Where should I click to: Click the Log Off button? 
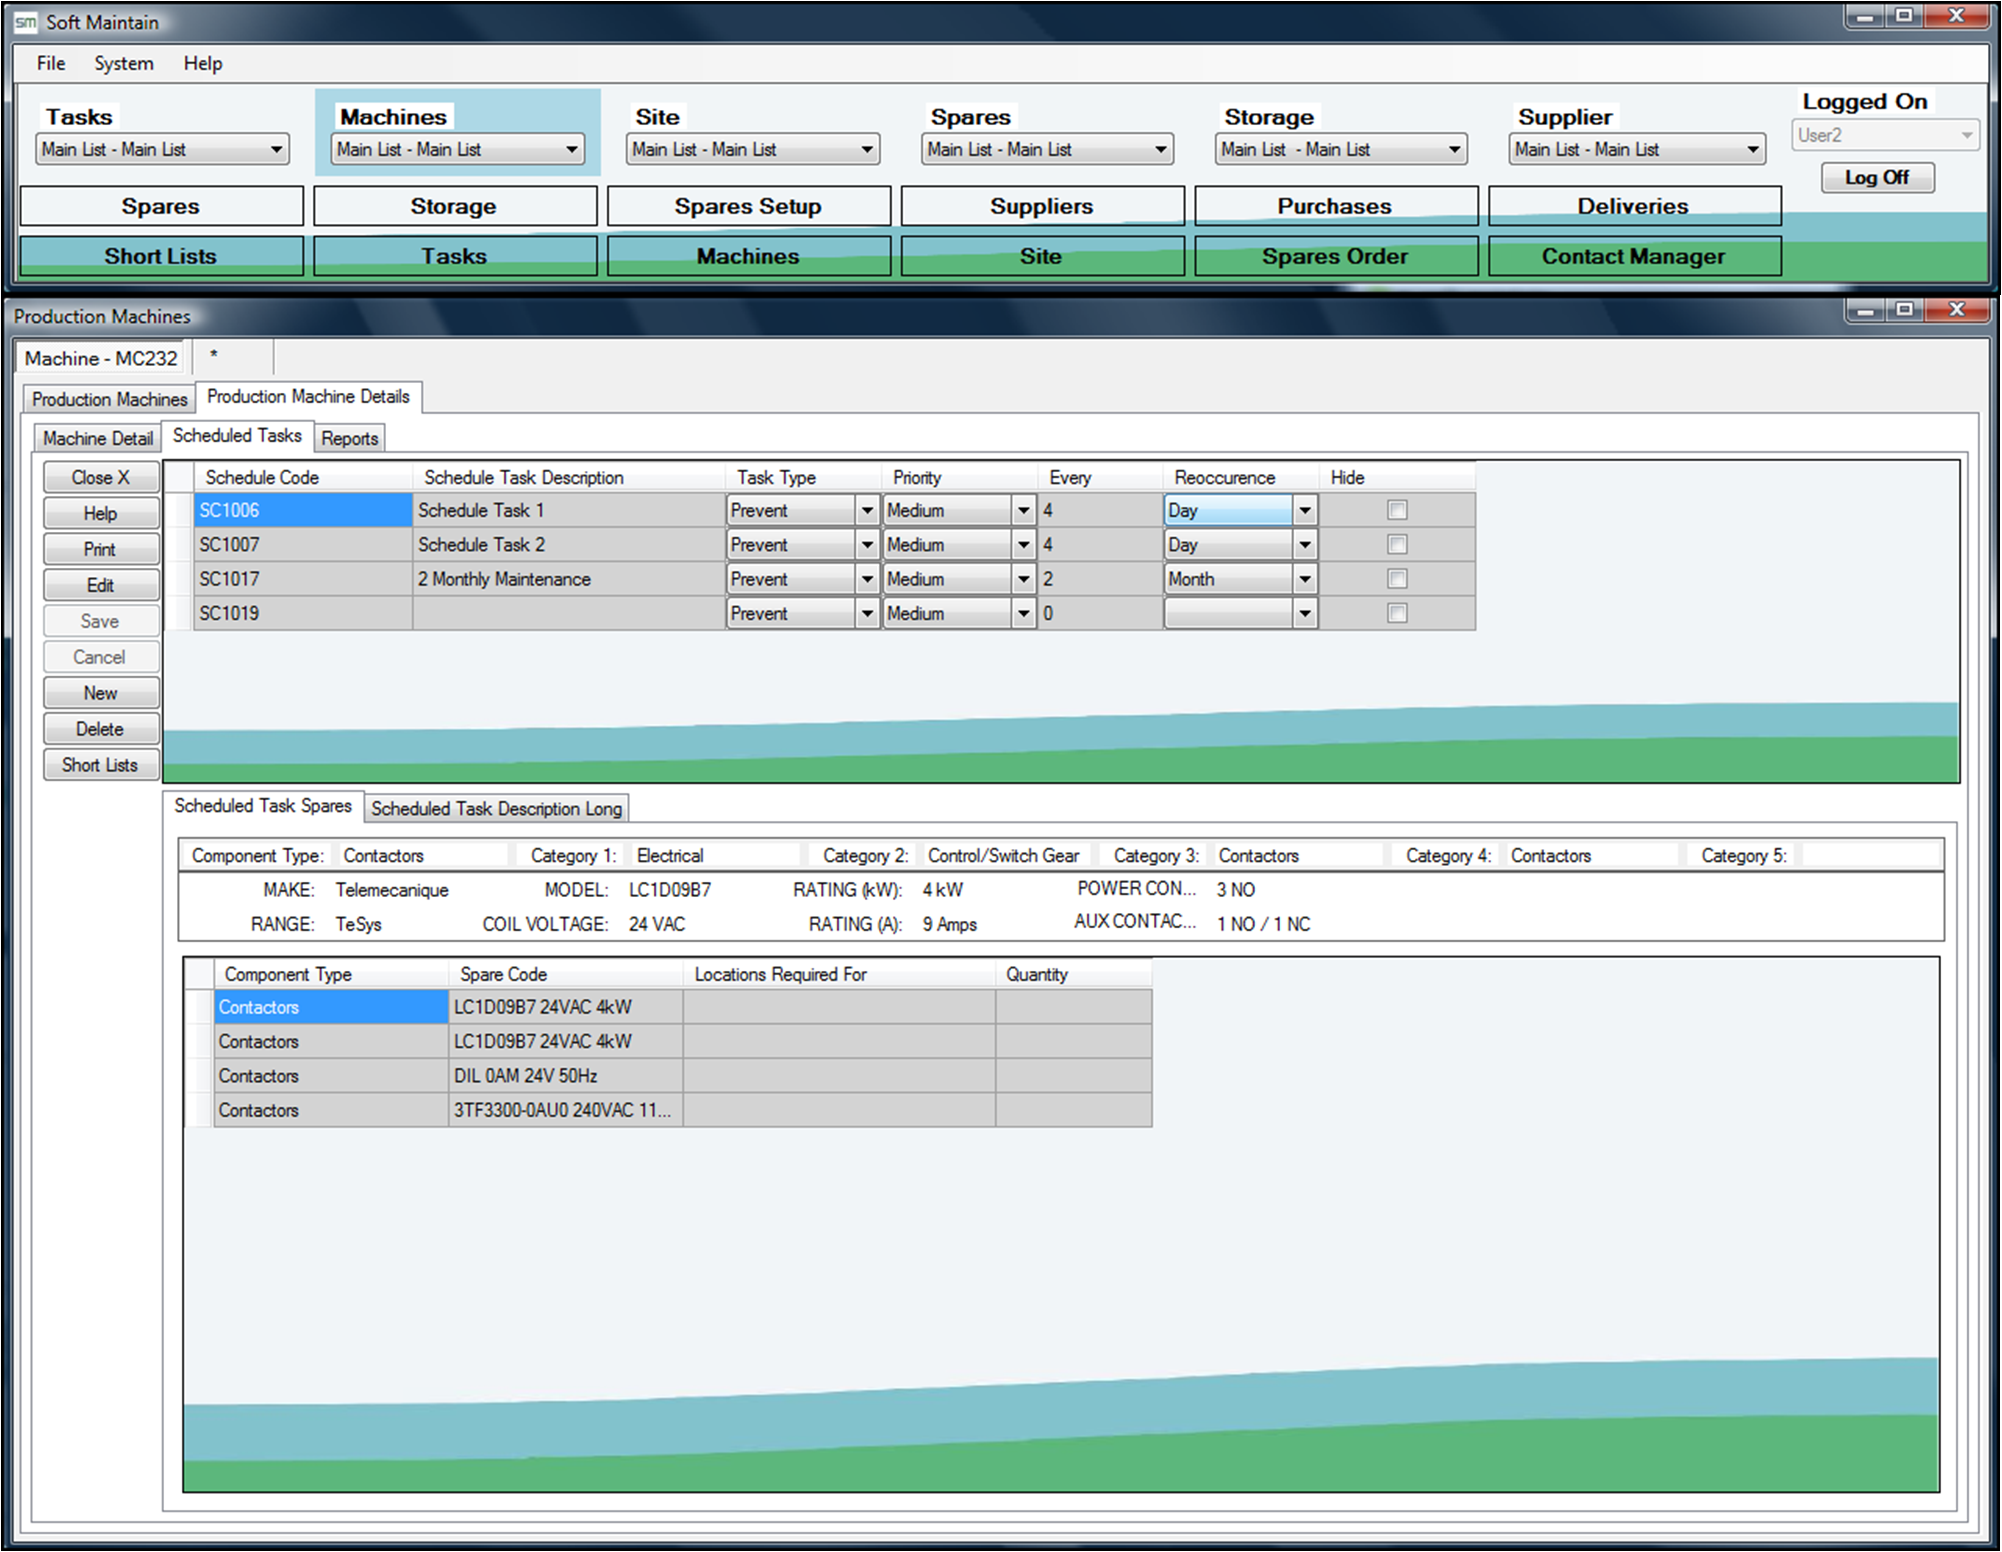click(1877, 177)
